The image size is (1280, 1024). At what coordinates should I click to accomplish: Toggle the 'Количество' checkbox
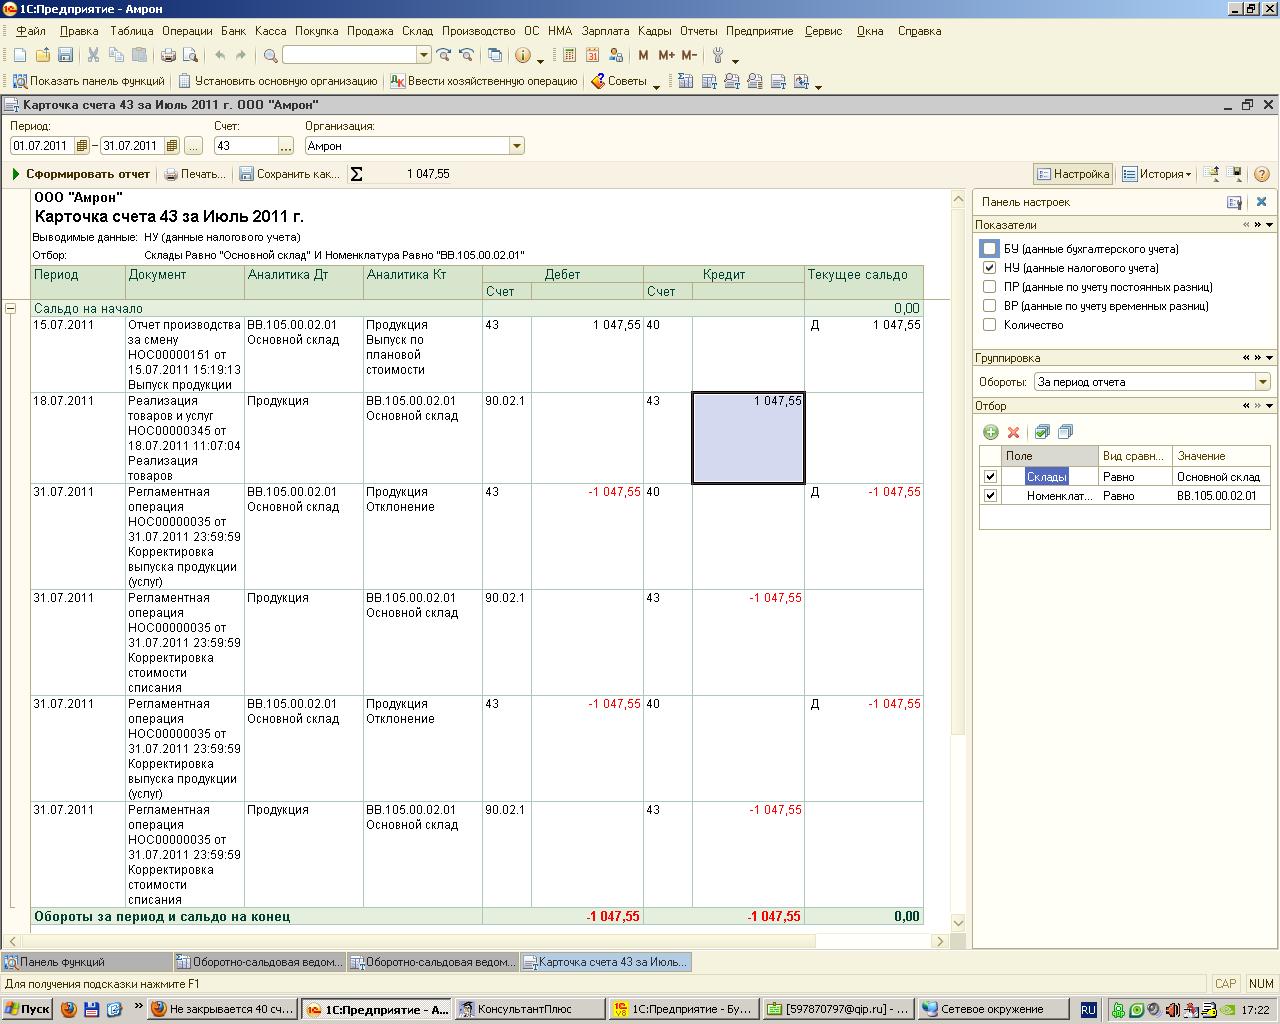[x=989, y=325]
